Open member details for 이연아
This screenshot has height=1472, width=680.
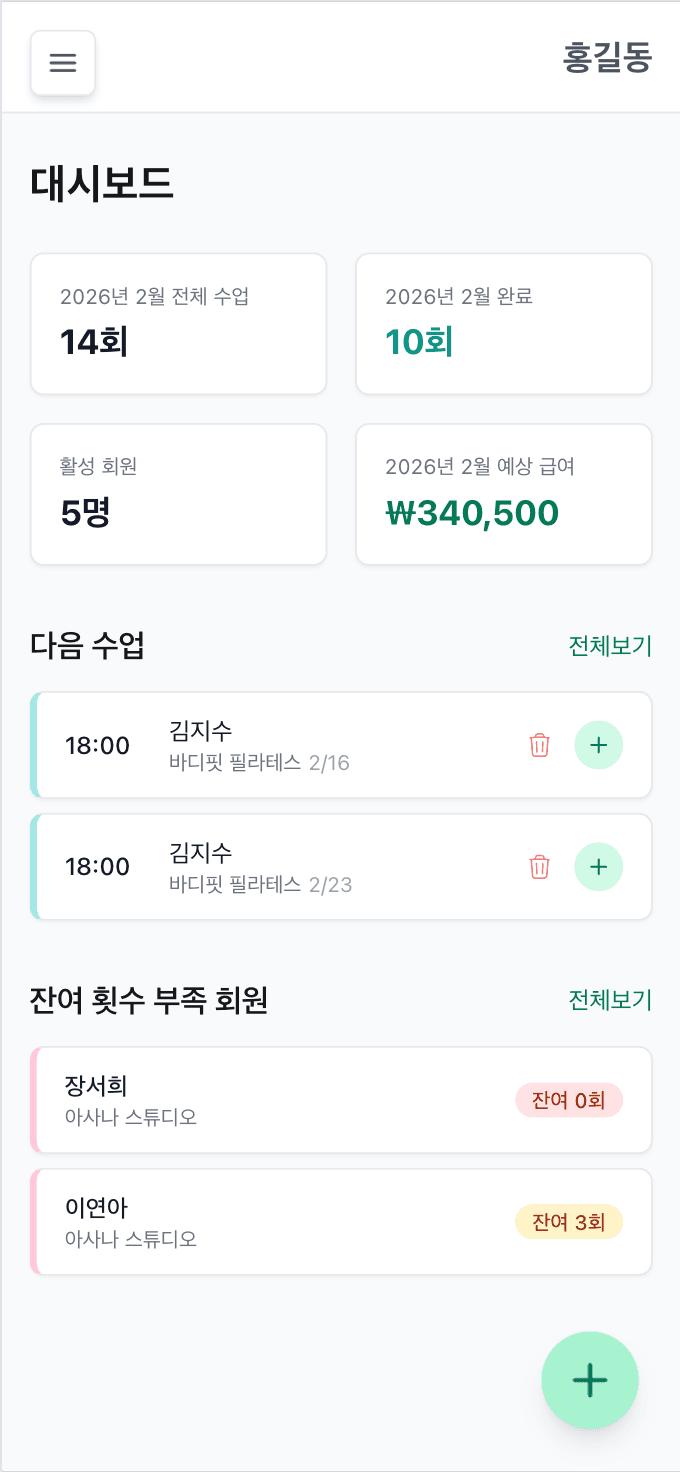250,1221
